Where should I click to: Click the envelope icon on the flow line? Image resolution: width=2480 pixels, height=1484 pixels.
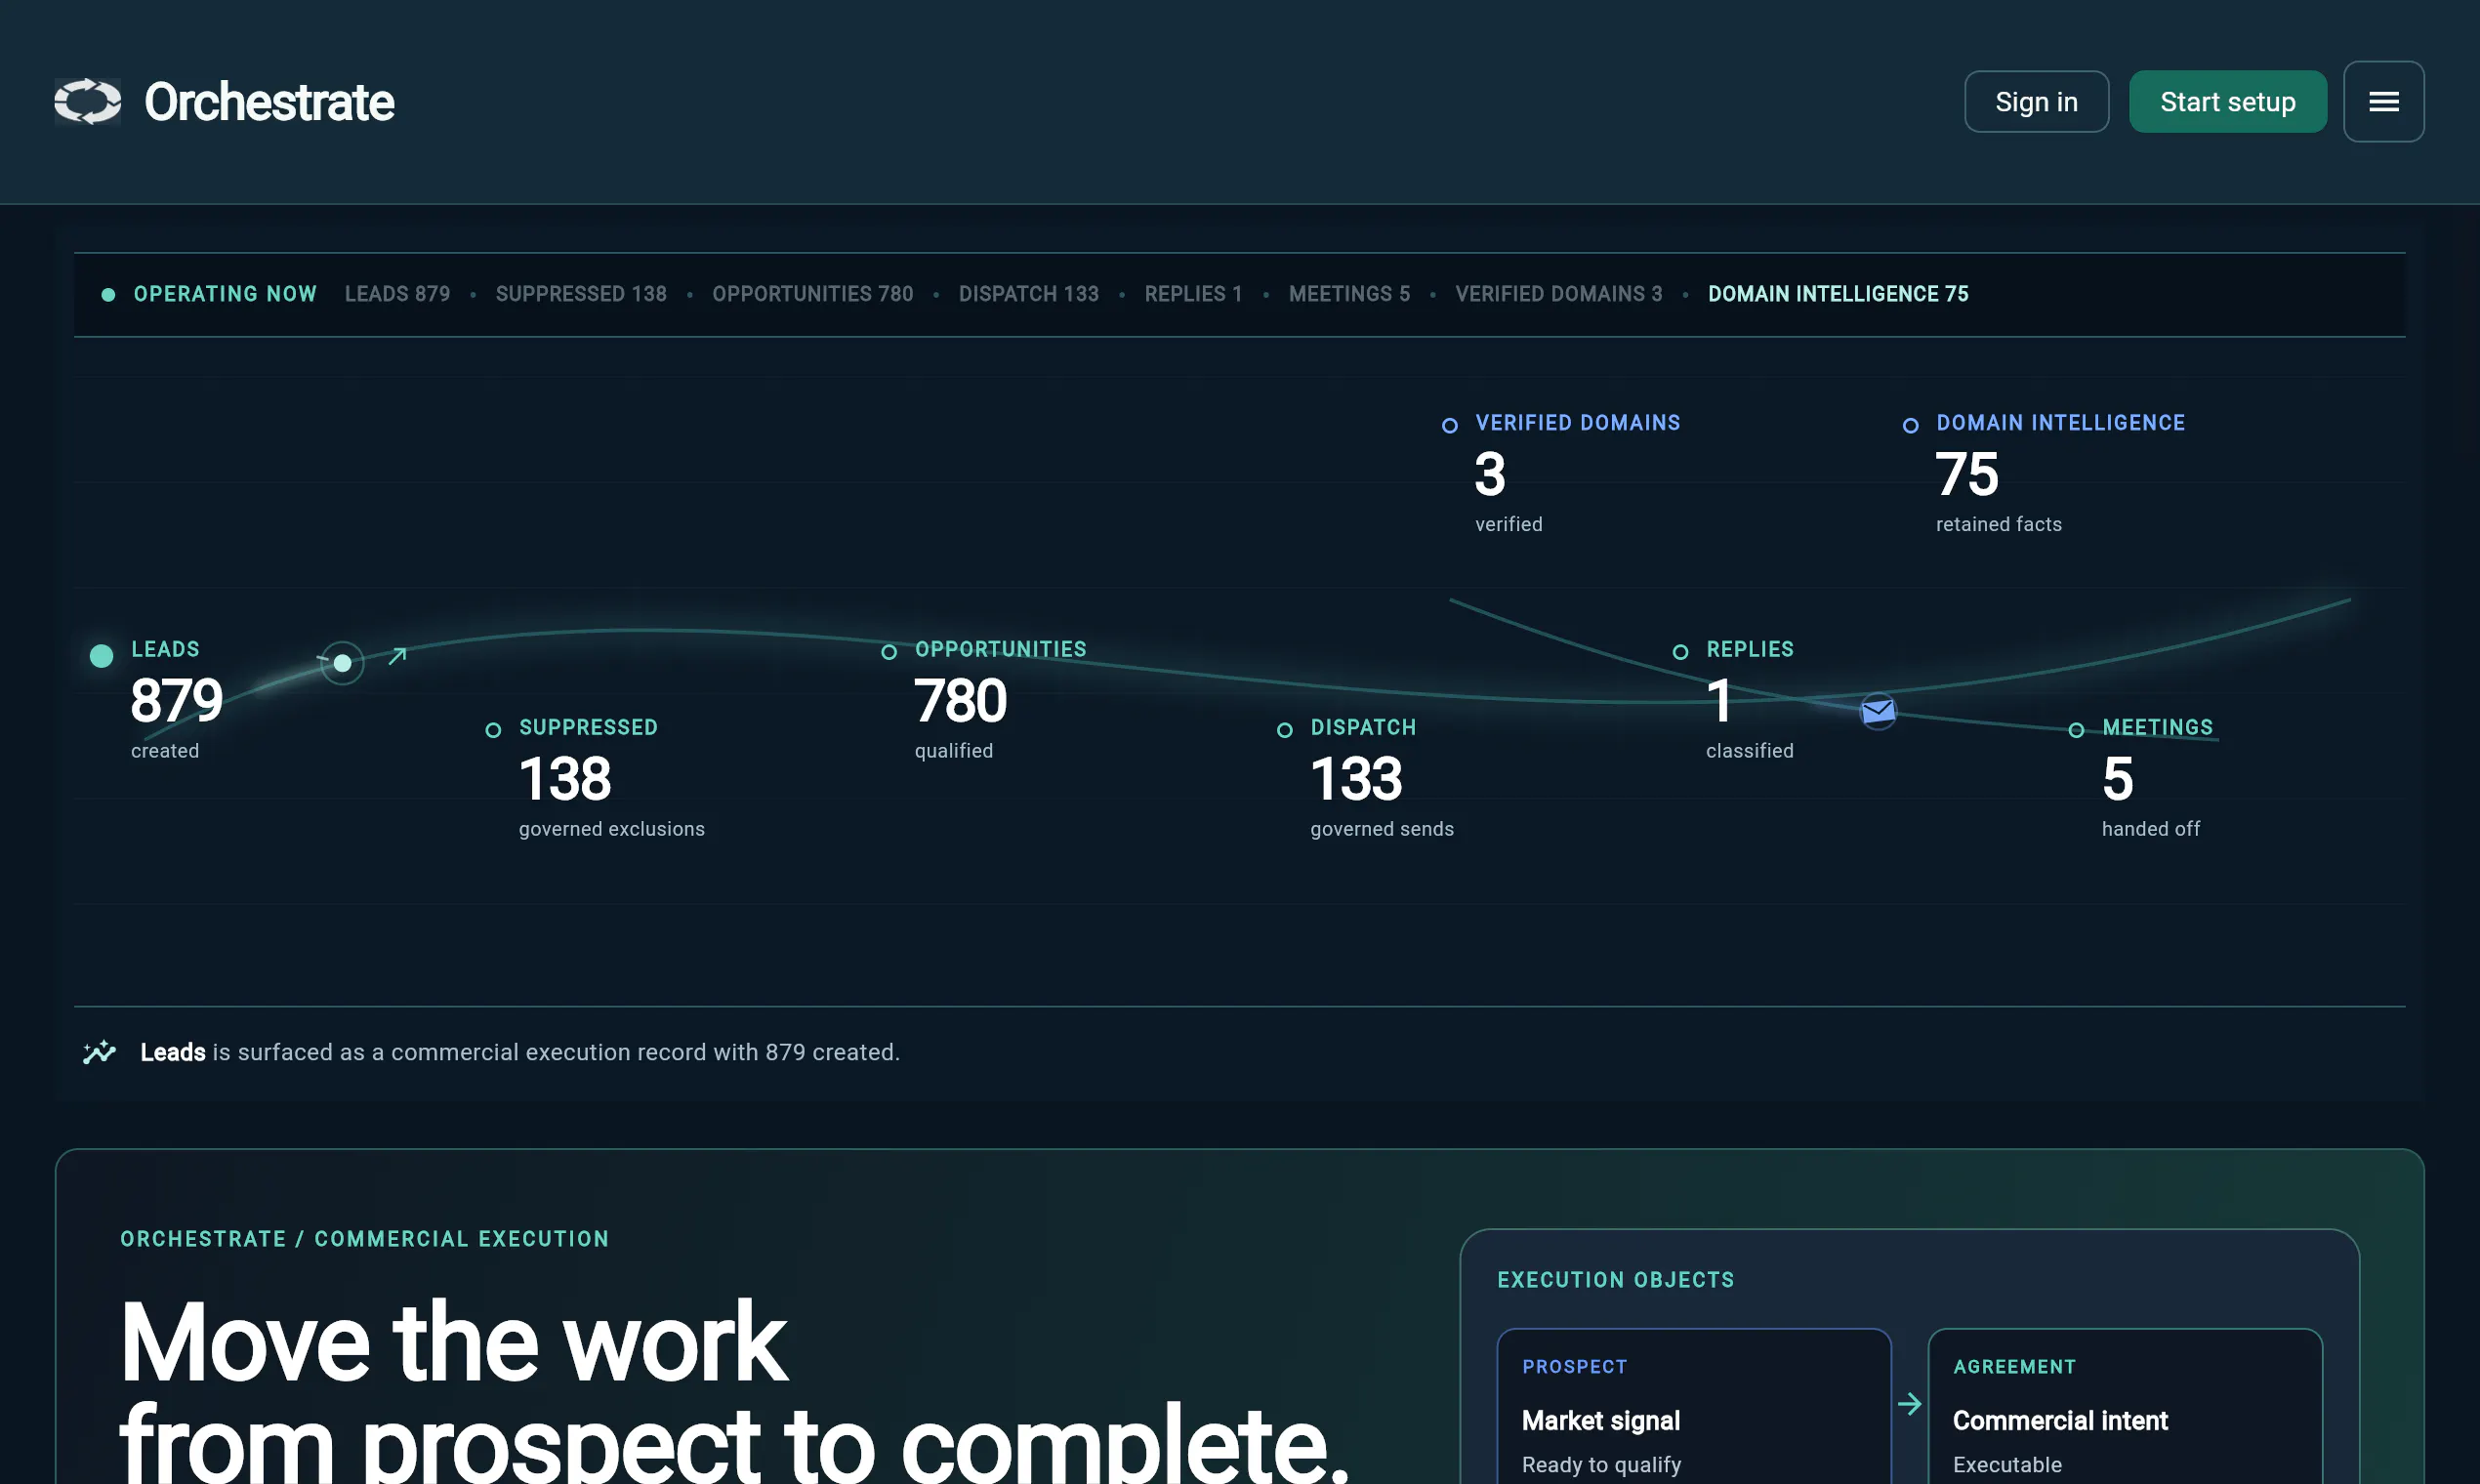coord(1878,712)
